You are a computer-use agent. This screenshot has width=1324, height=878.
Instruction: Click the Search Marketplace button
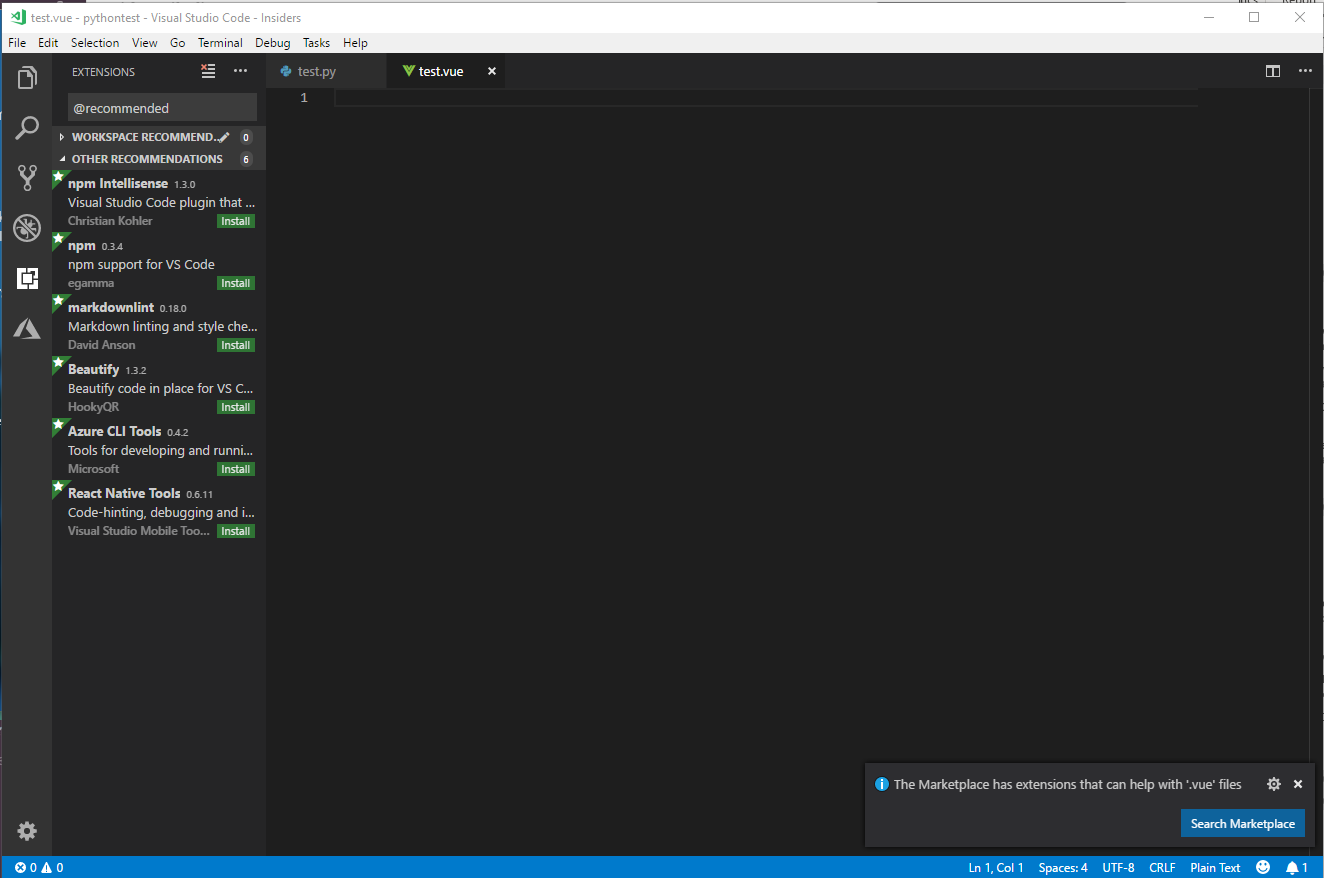1243,823
